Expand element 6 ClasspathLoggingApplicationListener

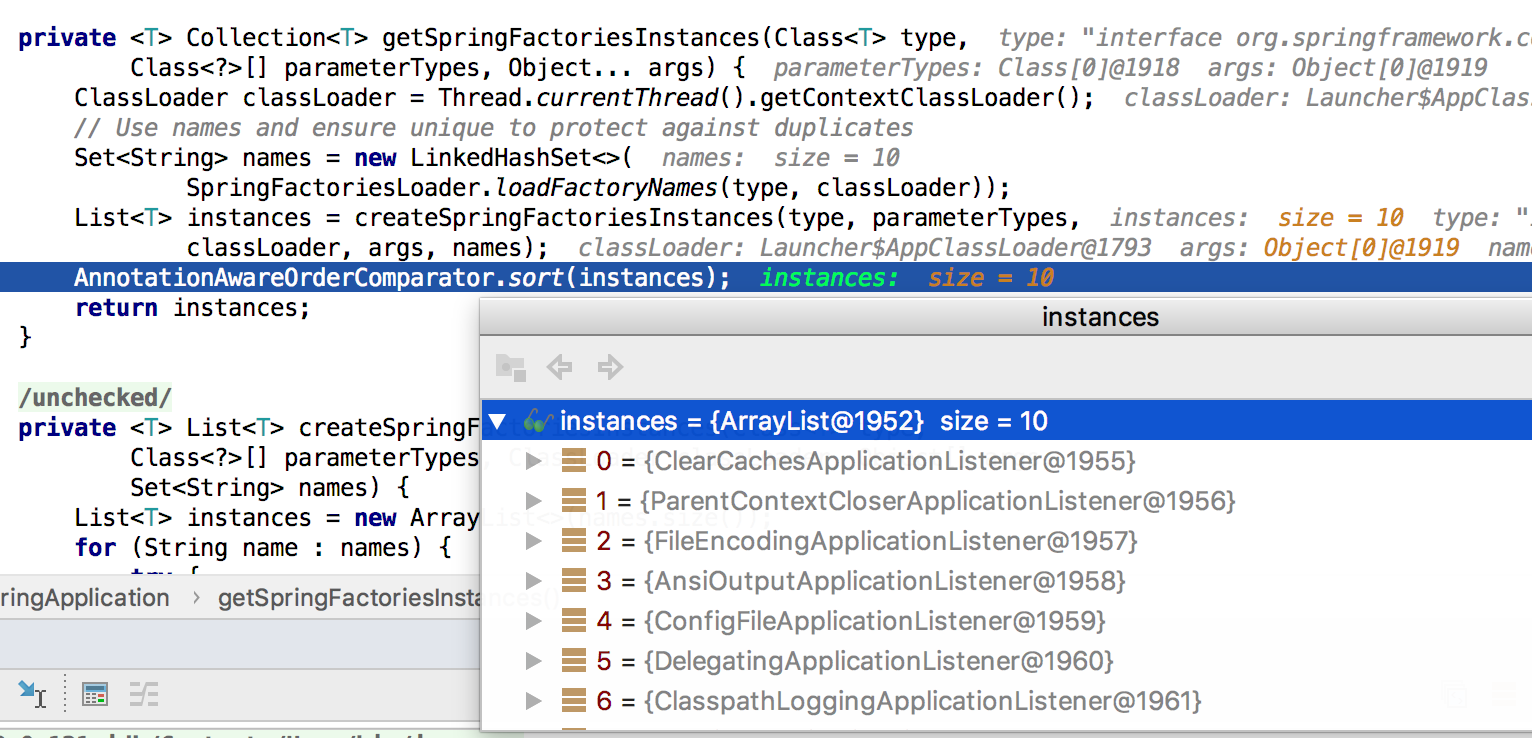pyautogui.click(x=534, y=701)
